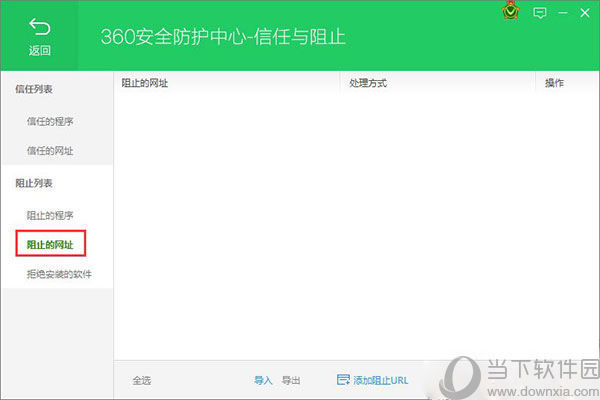Click the 导出 export link
The width and height of the screenshot is (600, 400).
click(291, 380)
